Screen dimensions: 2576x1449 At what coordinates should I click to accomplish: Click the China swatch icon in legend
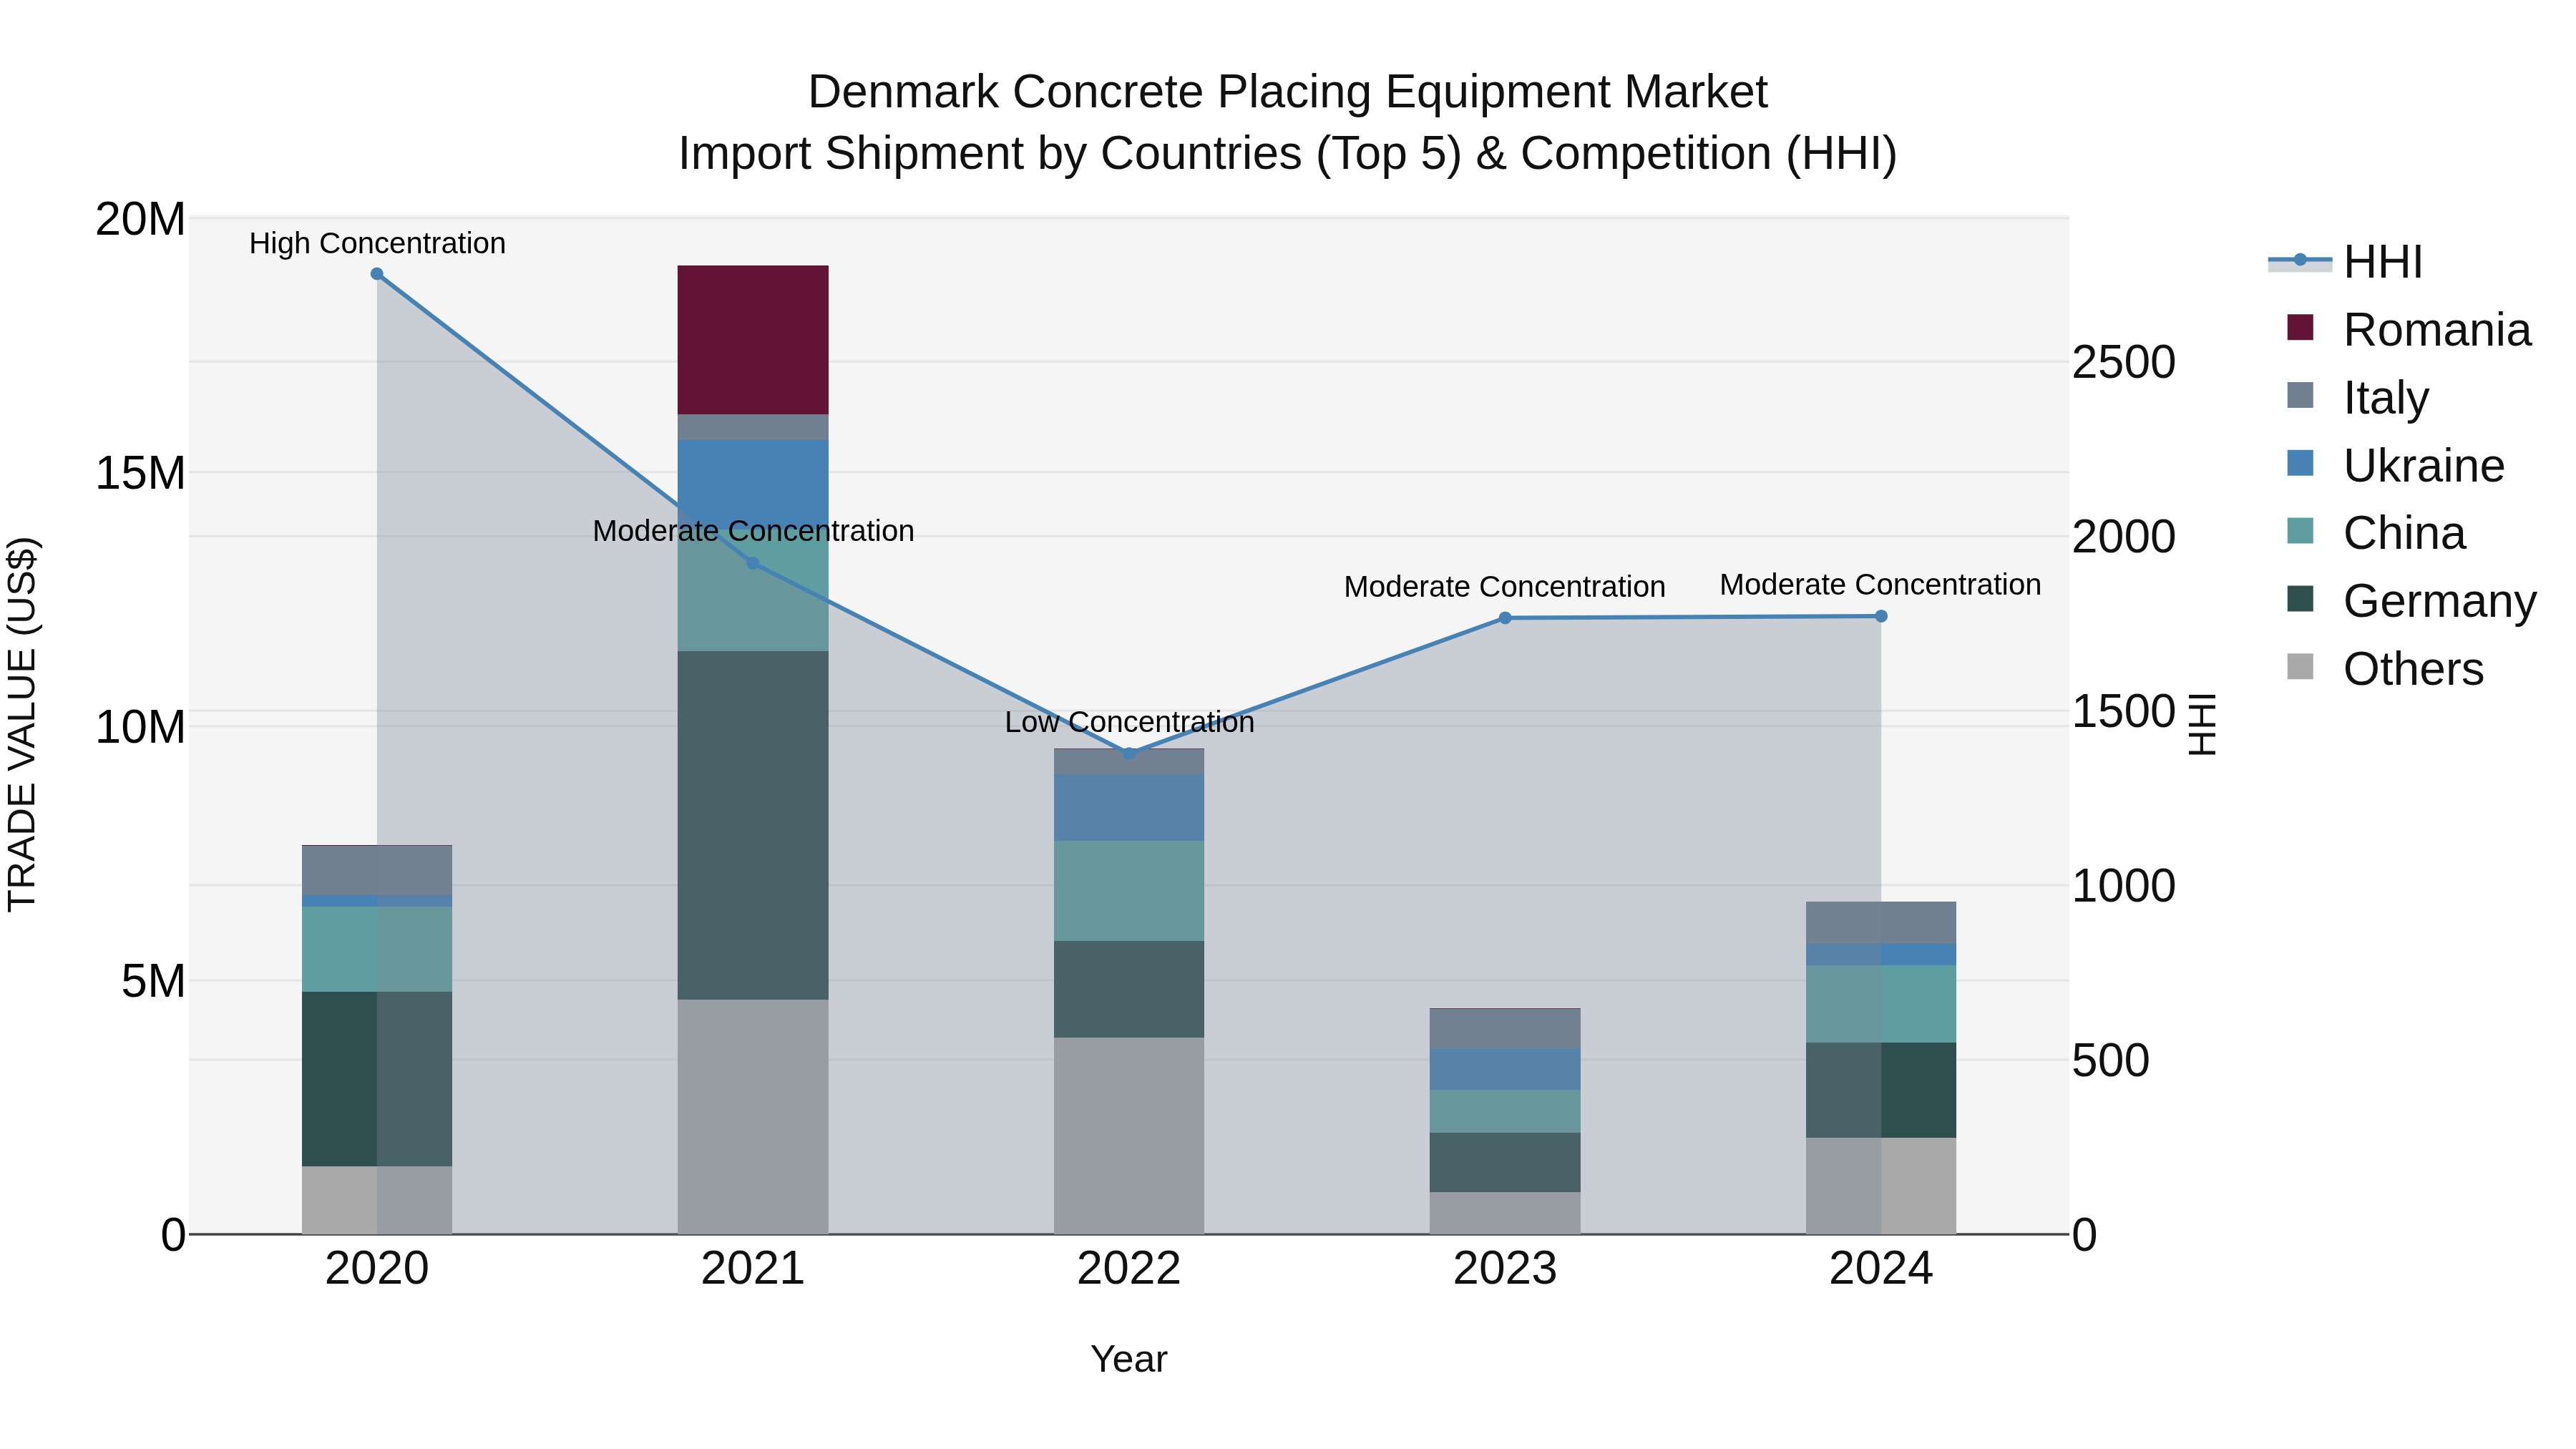tap(2300, 531)
